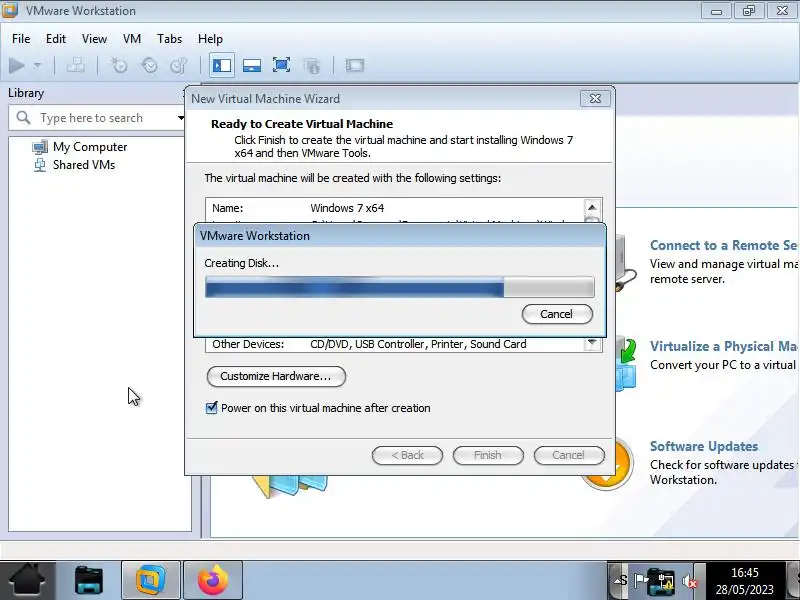Viewport: 800px width, 600px height.
Task: Click the Creating Disk progress bar
Action: tap(399, 287)
